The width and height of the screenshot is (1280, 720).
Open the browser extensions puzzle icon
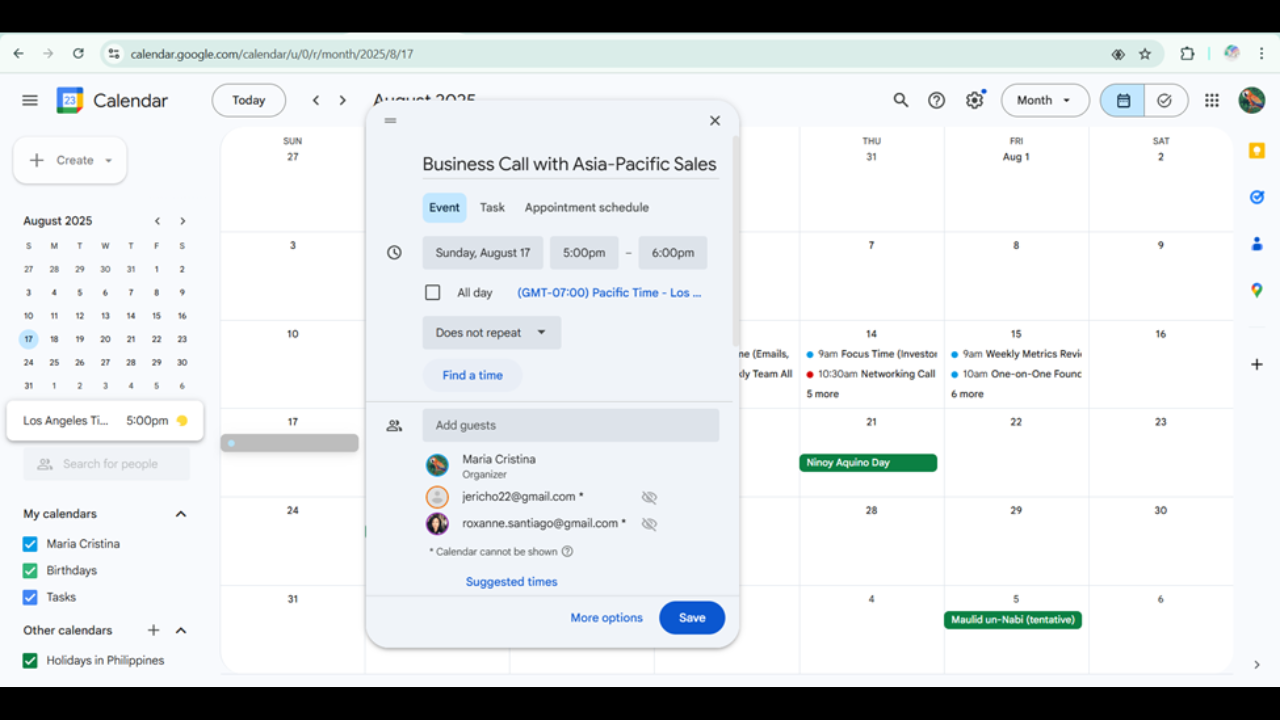point(1187,54)
